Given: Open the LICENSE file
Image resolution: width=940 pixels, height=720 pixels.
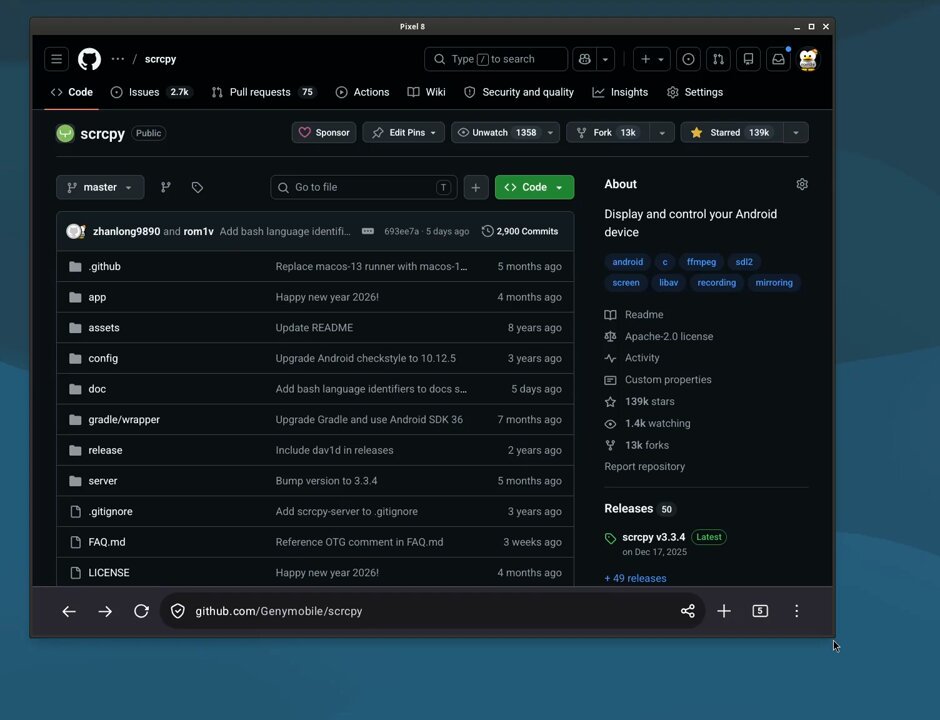Looking at the screenshot, I should pos(109,573).
